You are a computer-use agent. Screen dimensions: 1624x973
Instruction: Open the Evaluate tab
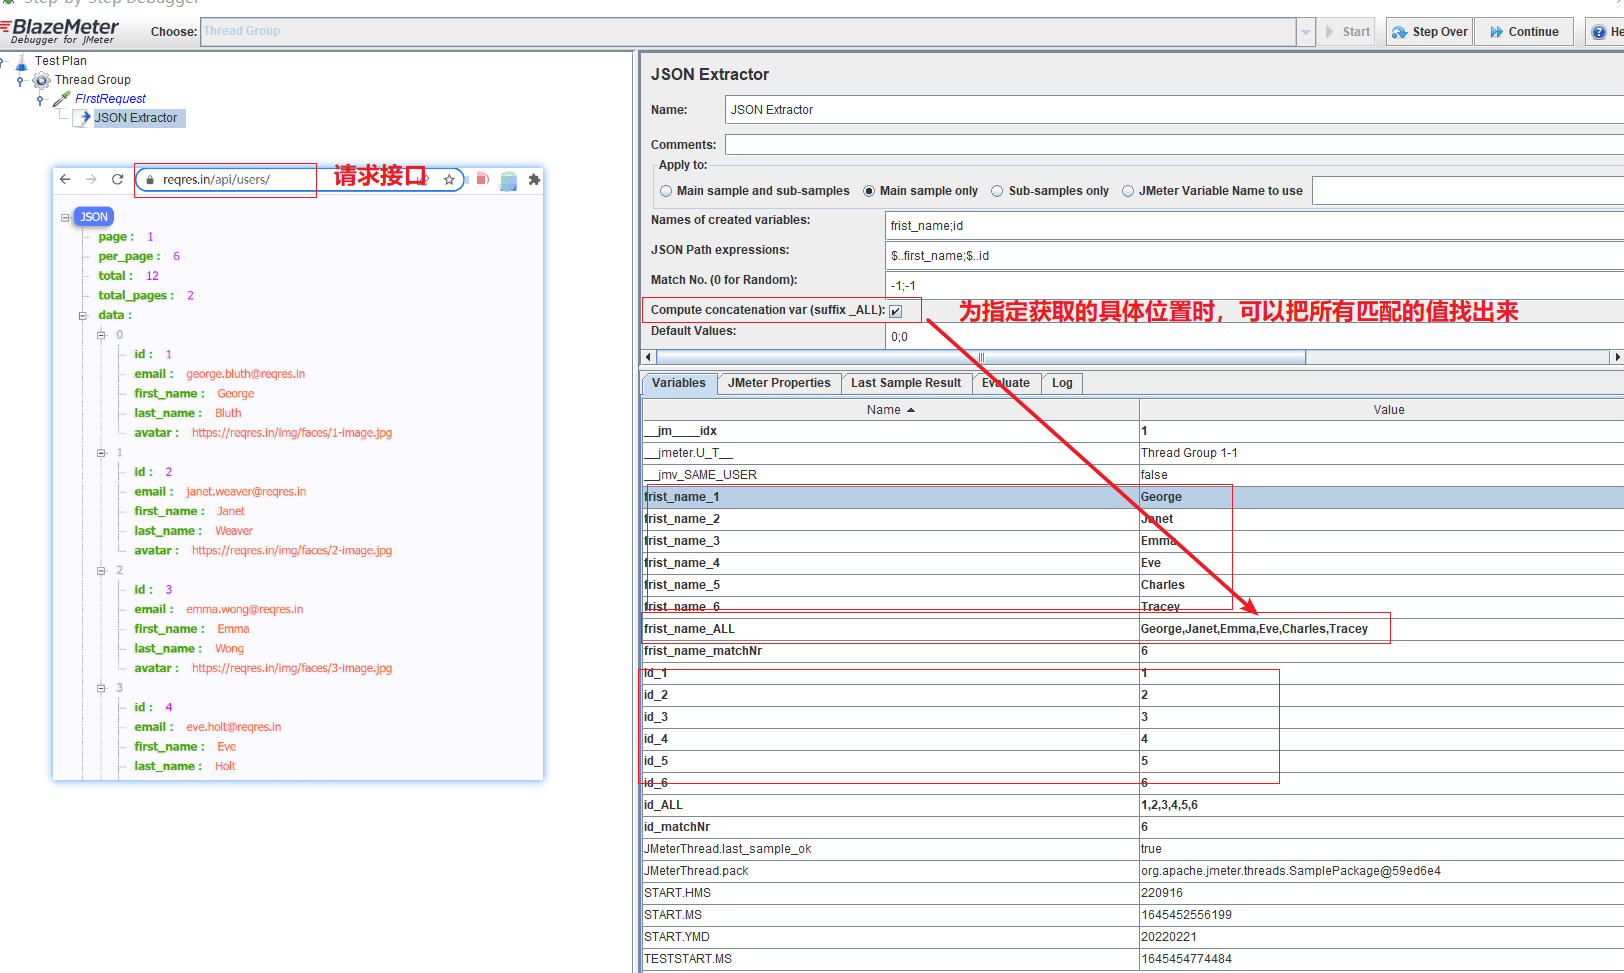1006,383
